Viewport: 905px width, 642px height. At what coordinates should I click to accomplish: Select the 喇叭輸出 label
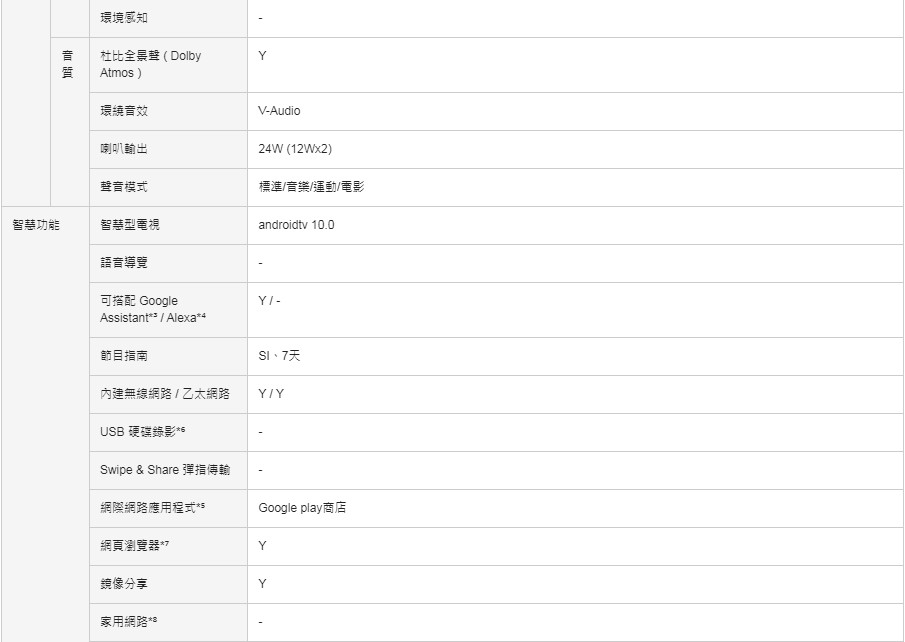tap(124, 149)
